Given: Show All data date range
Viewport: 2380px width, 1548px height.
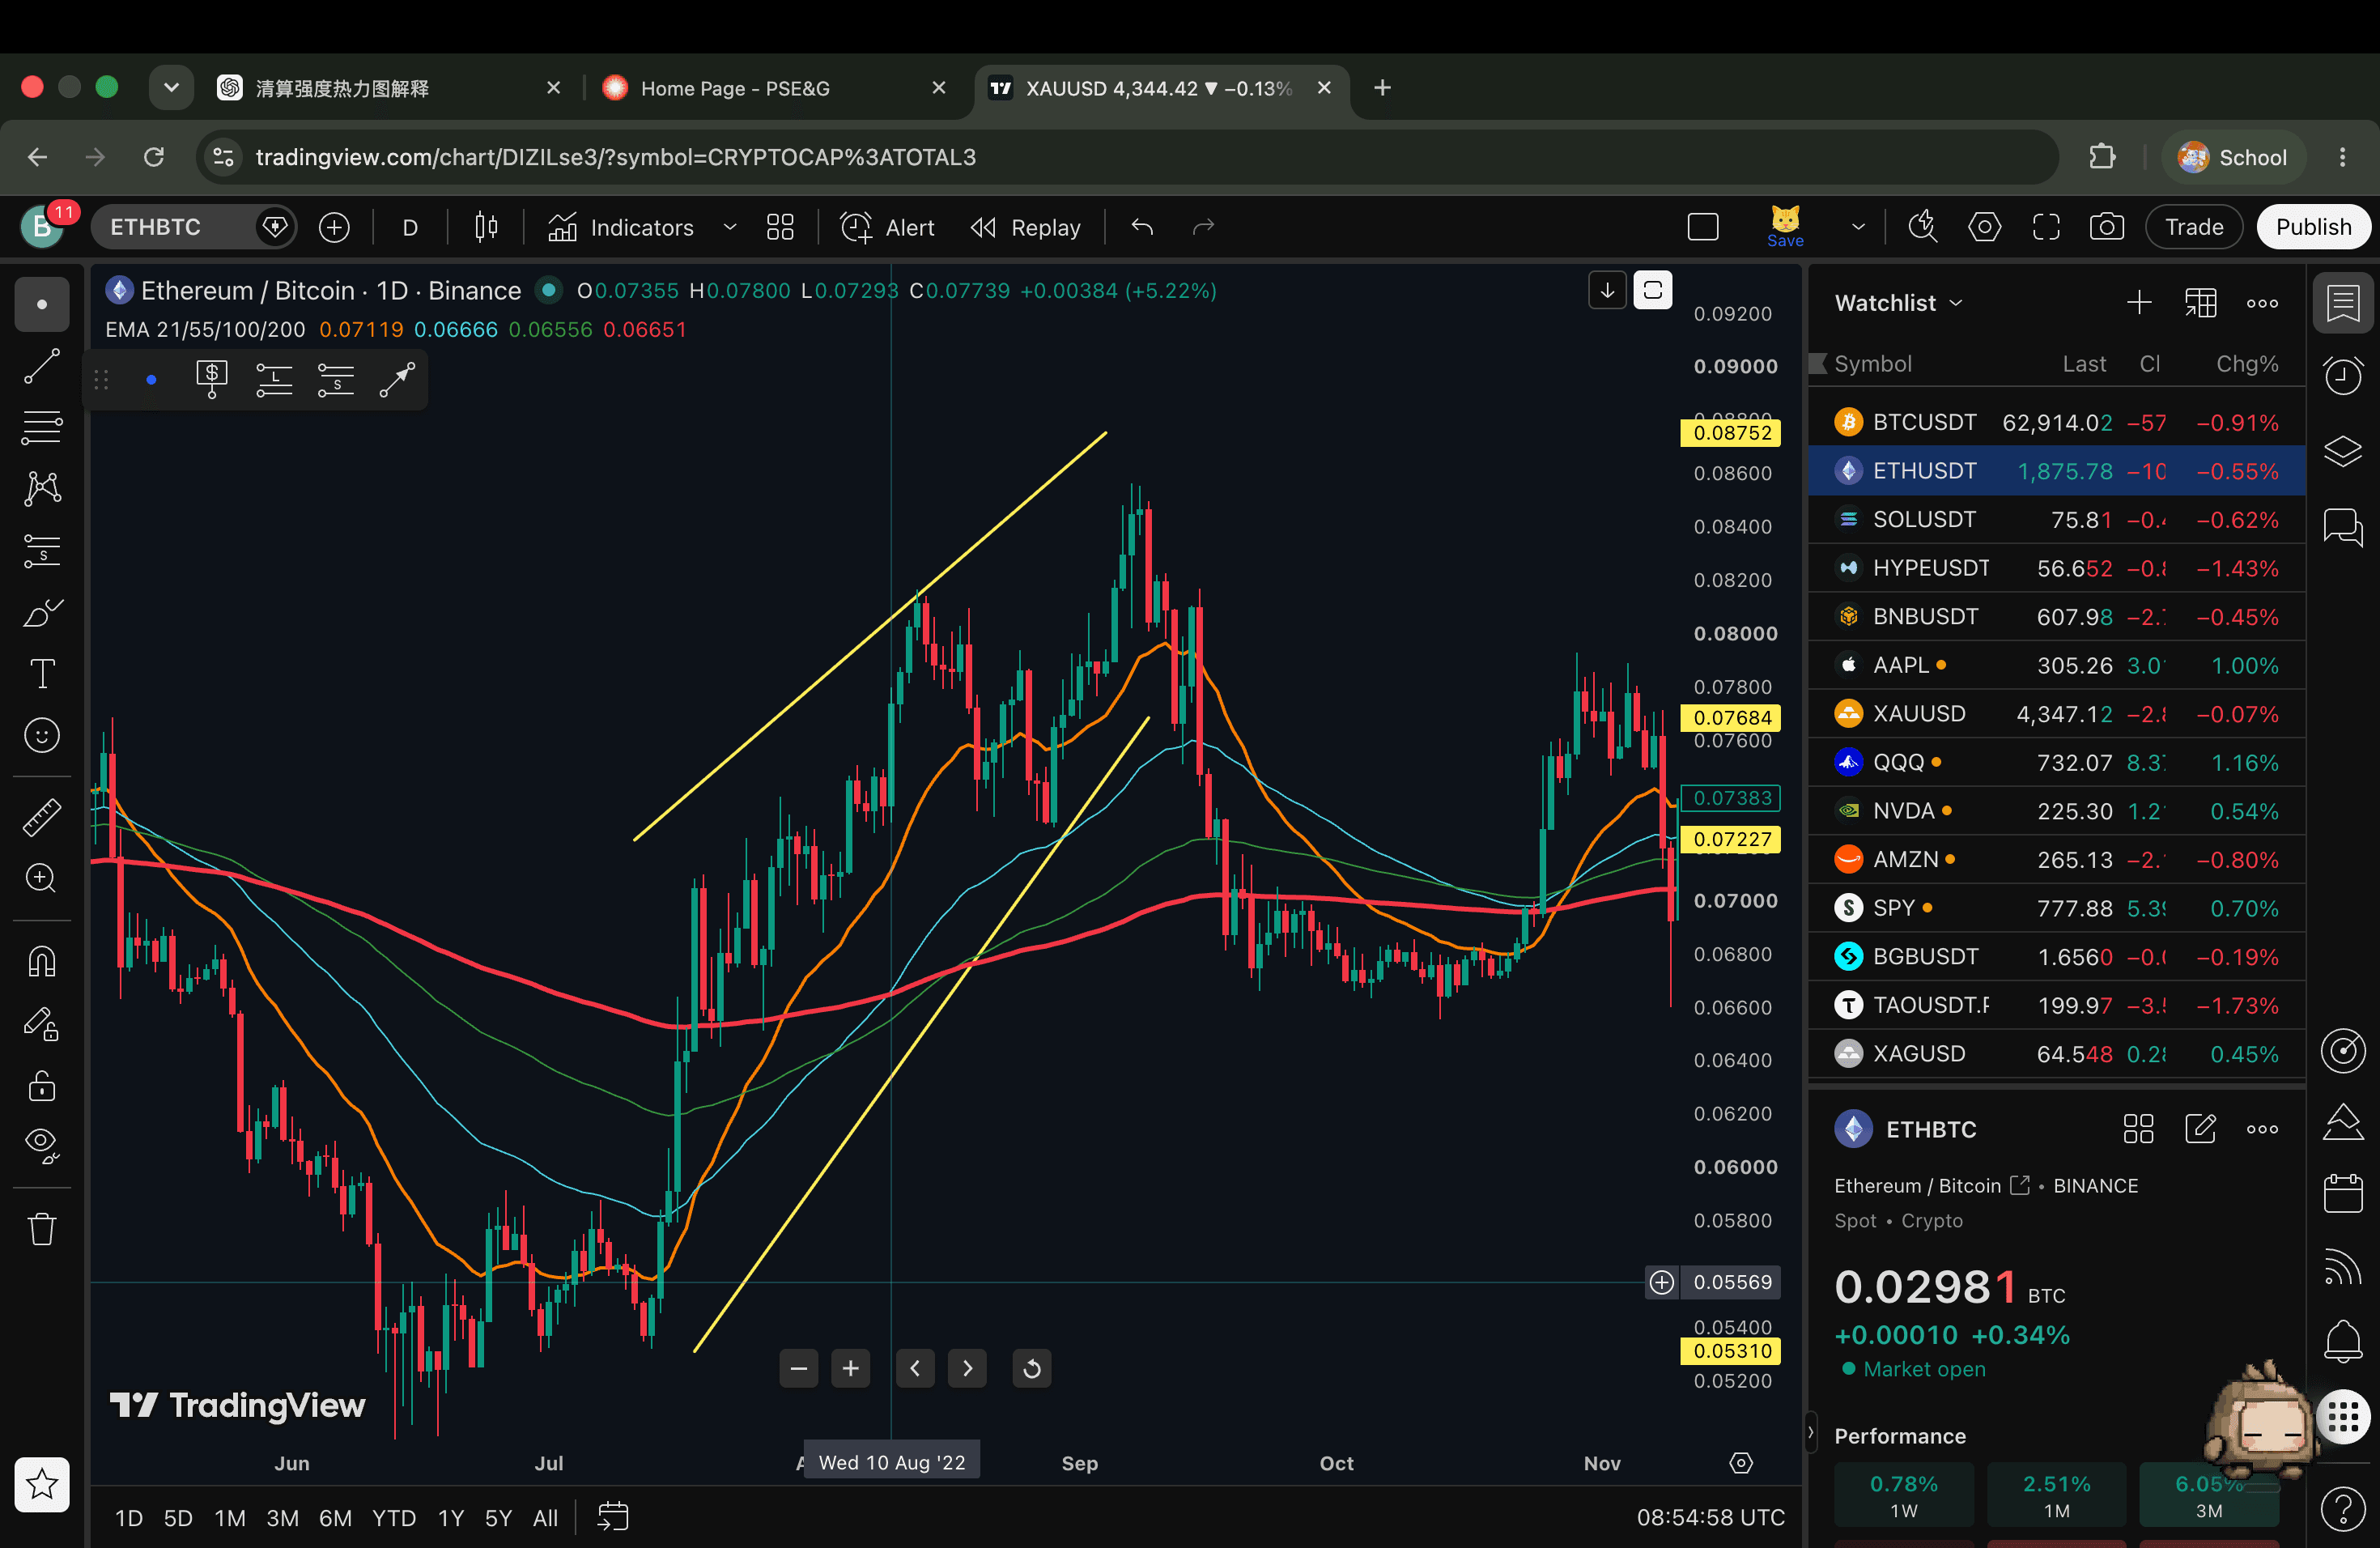Looking at the screenshot, I should coord(545,1517).
